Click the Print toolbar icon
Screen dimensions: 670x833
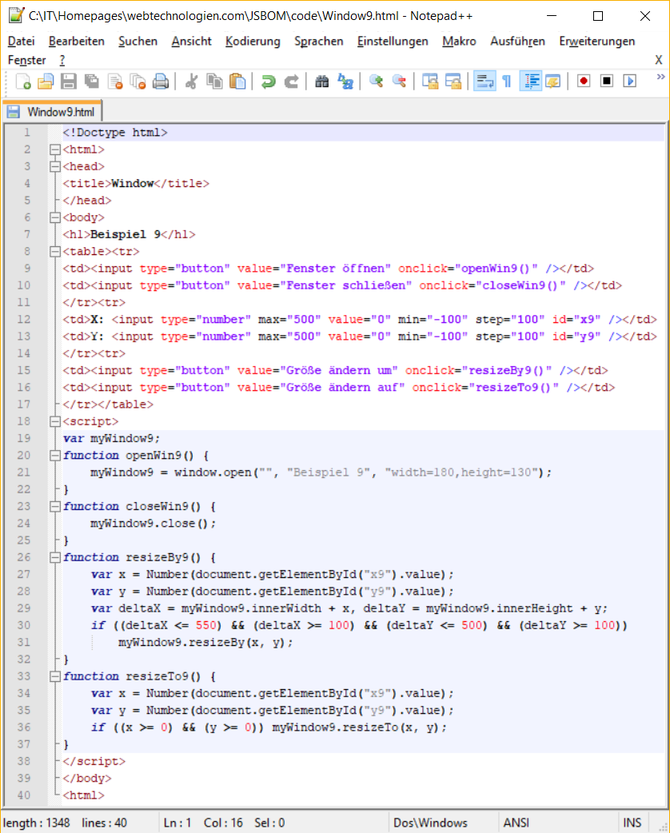[160, 81]
